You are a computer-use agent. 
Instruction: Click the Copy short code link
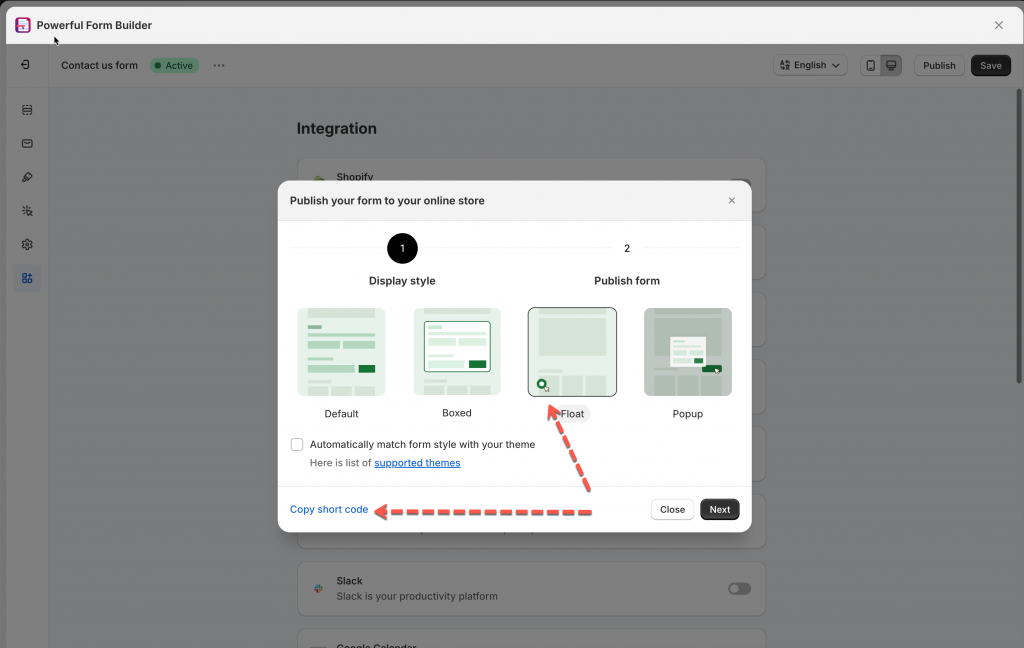click(x=329, y=510)
